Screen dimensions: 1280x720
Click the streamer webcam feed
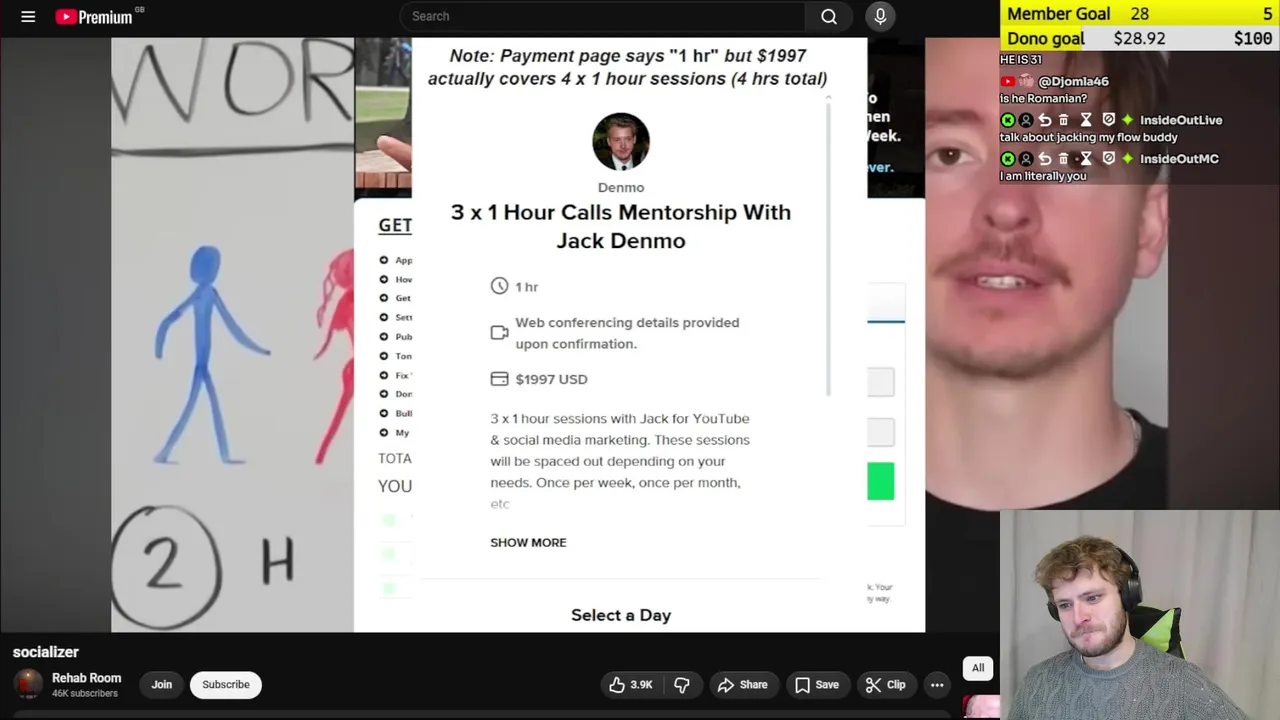click(x=1140, y=615)
